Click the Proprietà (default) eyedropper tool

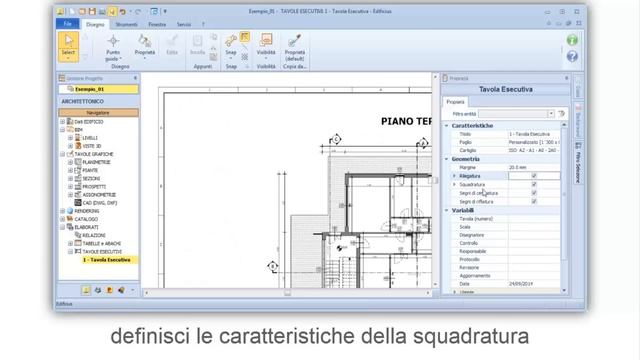click(294, 47)
